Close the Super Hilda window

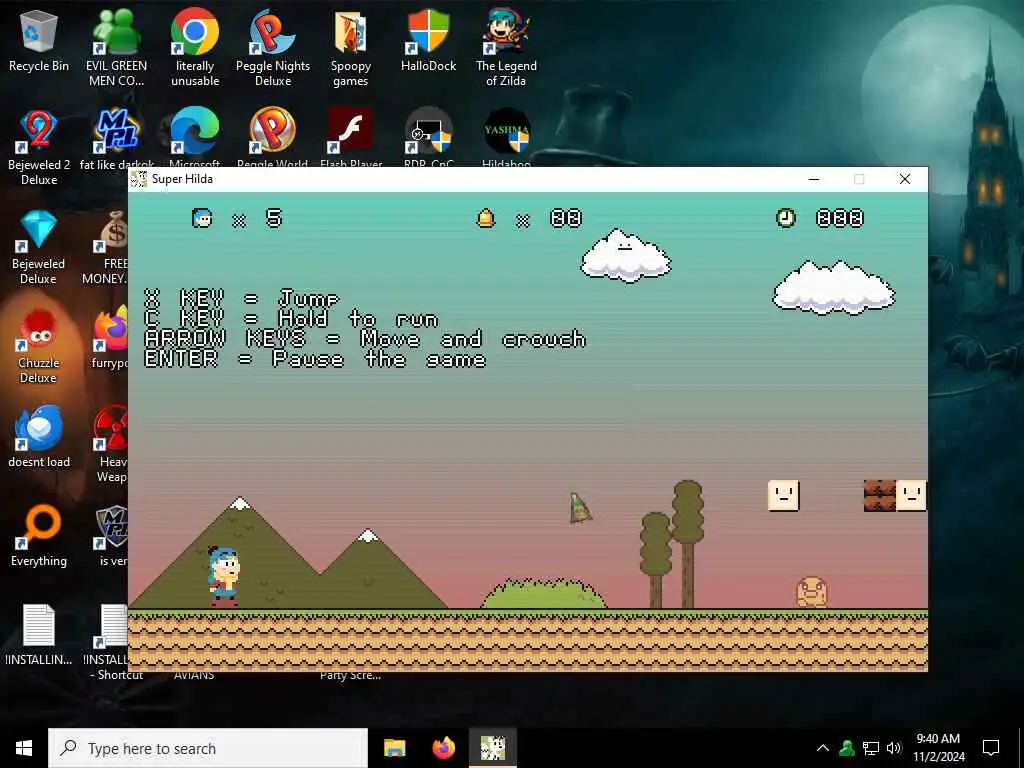[x=904, y=179]
